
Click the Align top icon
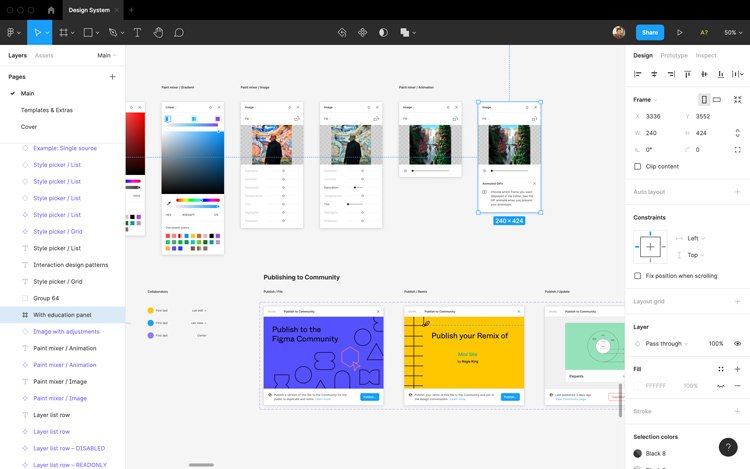(687, 74)
